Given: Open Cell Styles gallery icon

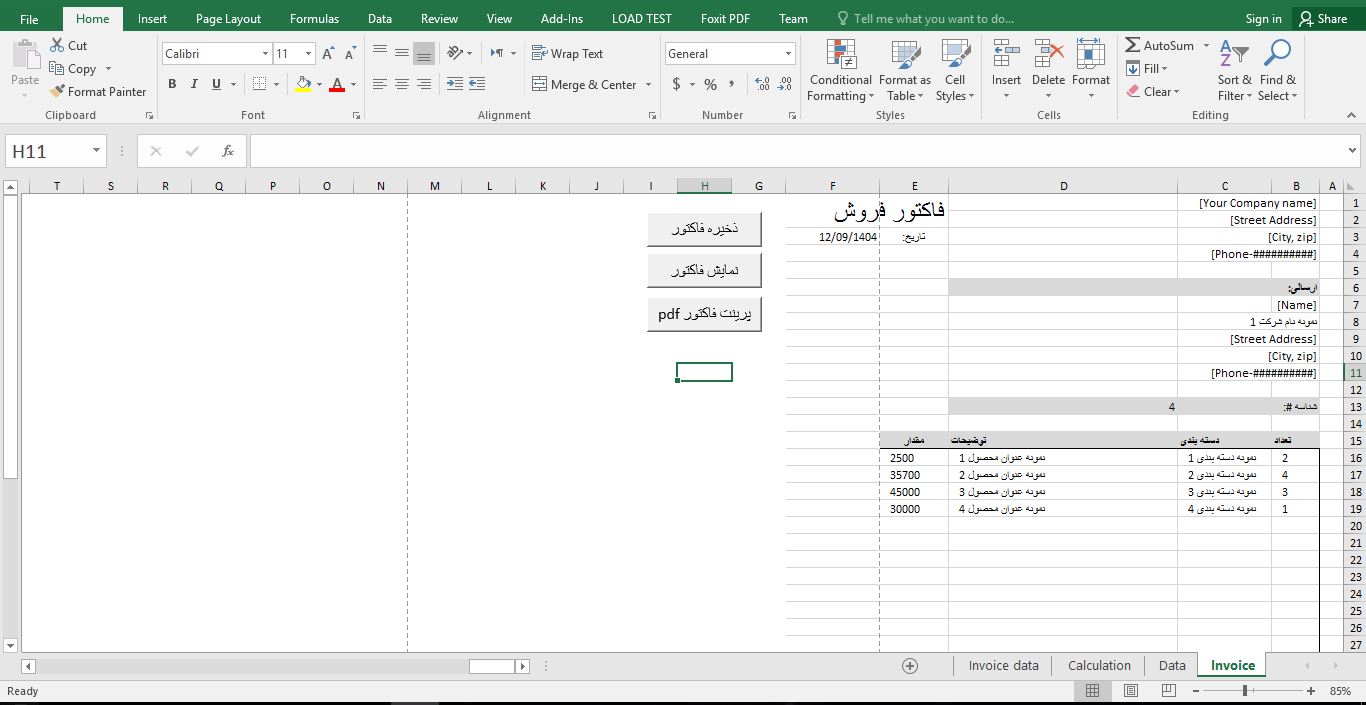Looking at the screenshot, I should click(x=956, y=55).
